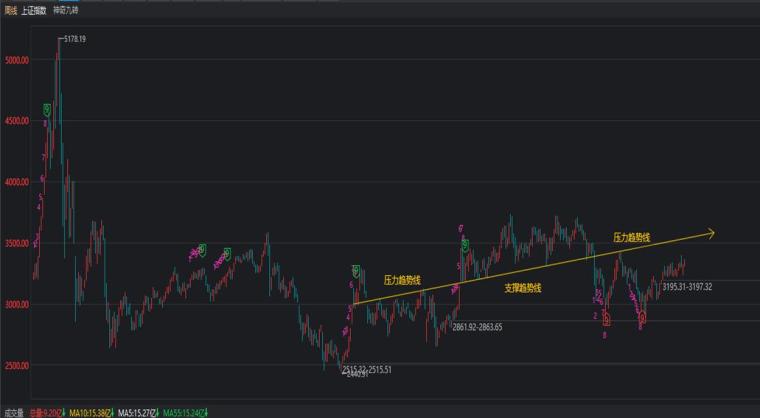Click the magenta 9 marker above the 3450 breakout
760x418 pixels.
(461, 228)
